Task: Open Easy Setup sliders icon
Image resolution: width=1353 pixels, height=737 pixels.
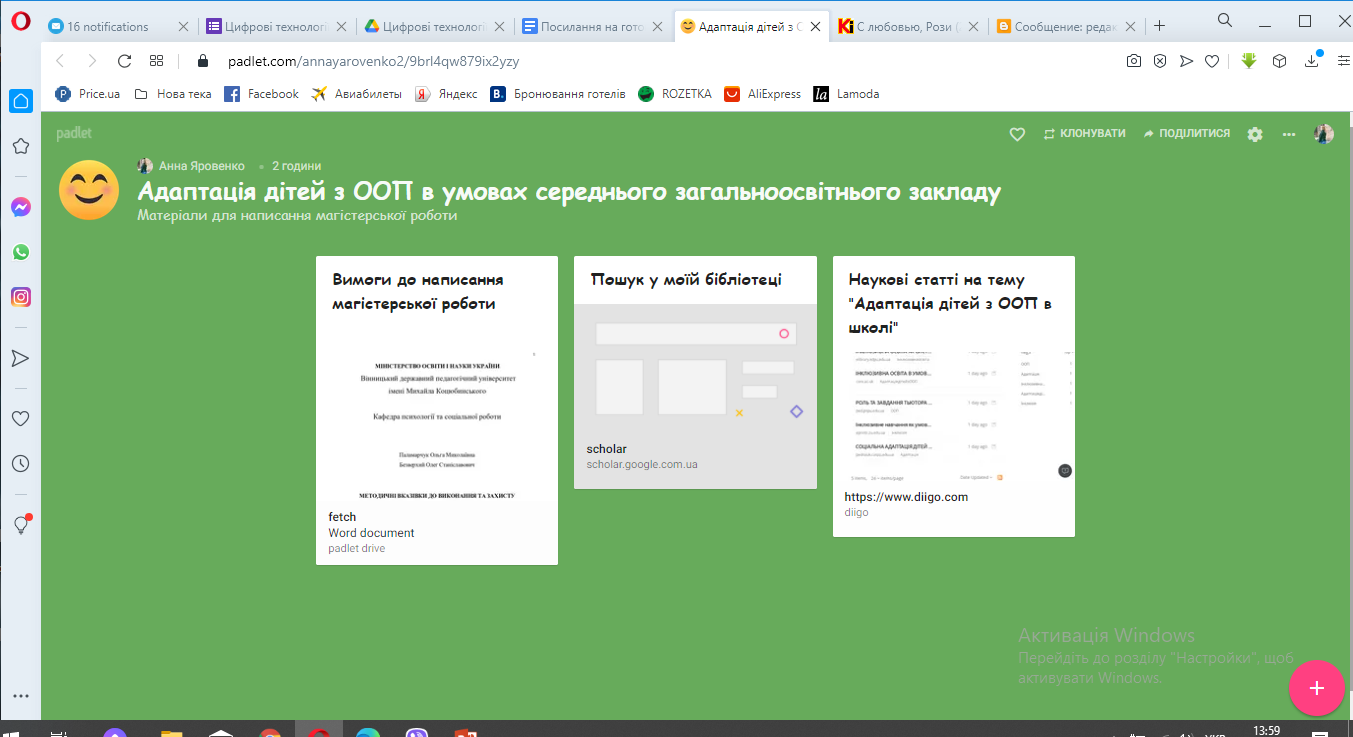Action: pos(1342,61)
